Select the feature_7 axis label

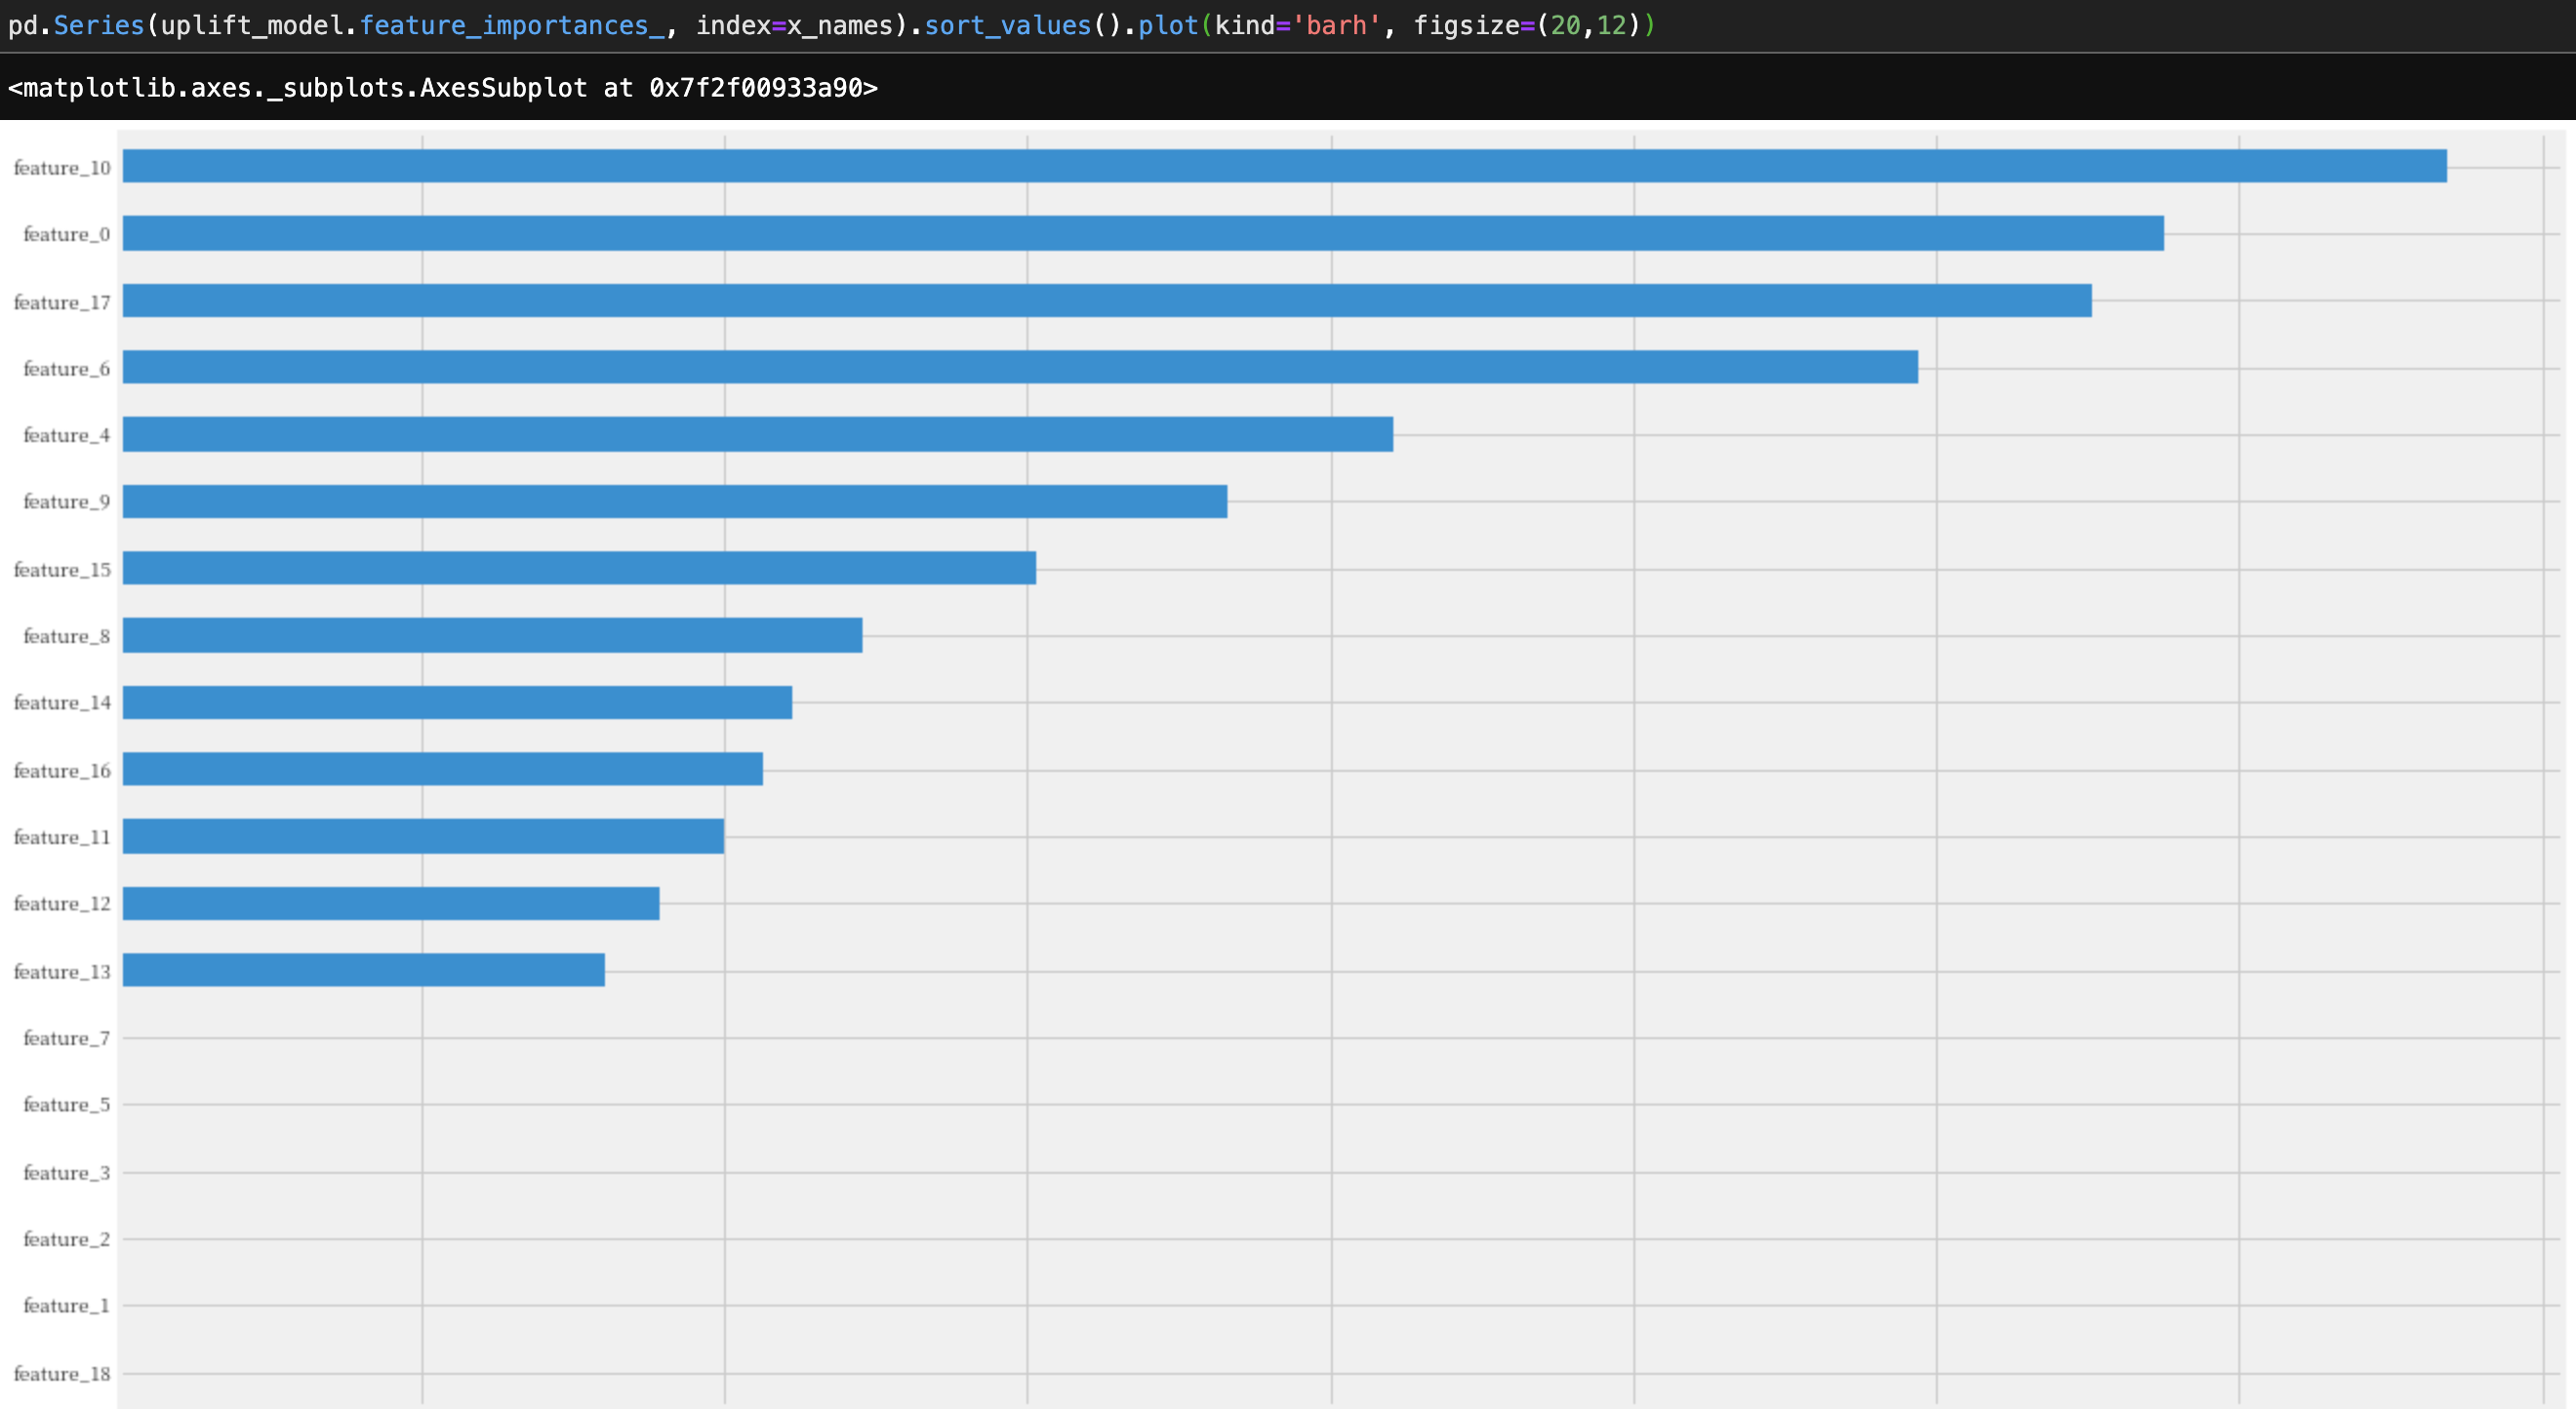[66, 1038]
